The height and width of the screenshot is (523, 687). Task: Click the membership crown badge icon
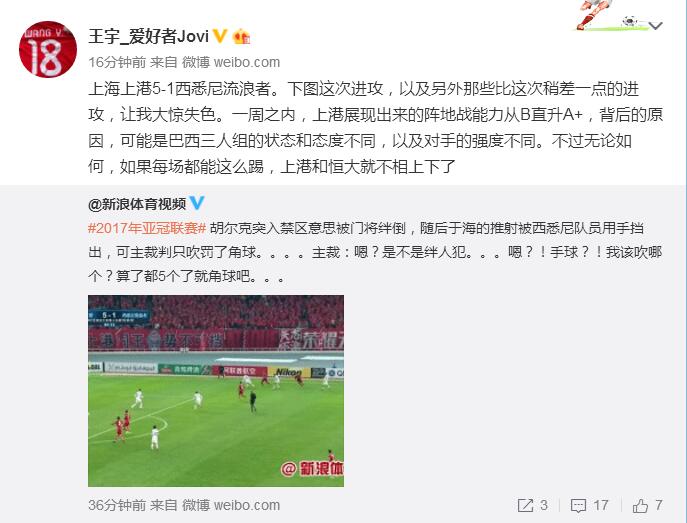point(241,36)
